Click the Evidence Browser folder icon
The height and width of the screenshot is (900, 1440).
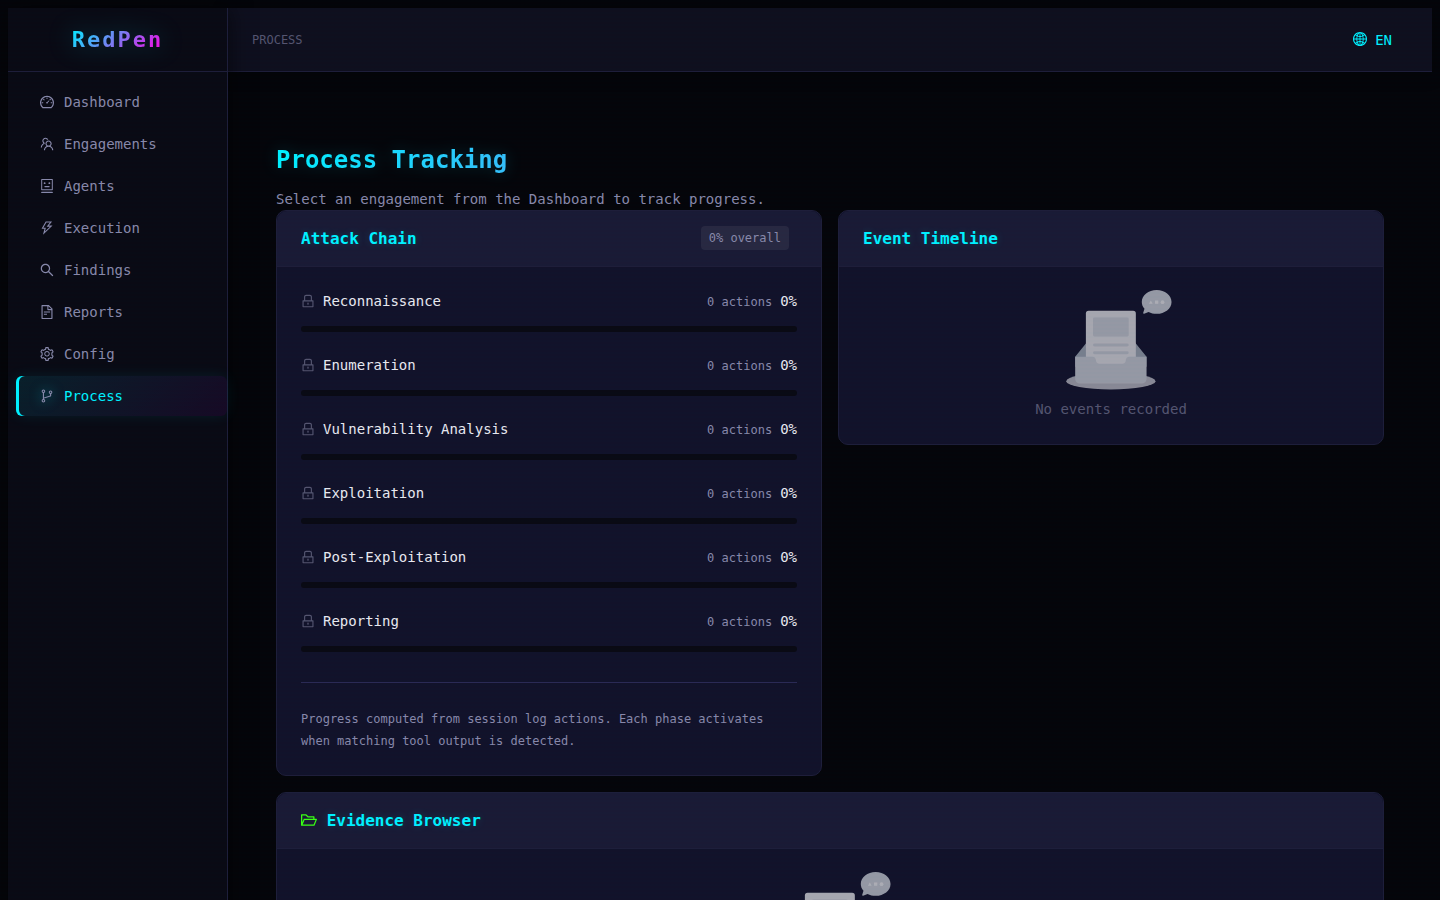309,821
